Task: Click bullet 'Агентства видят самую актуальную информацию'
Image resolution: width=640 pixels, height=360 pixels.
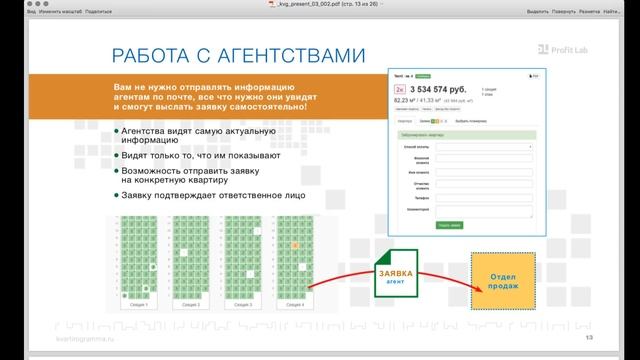Action: [198, 136]
